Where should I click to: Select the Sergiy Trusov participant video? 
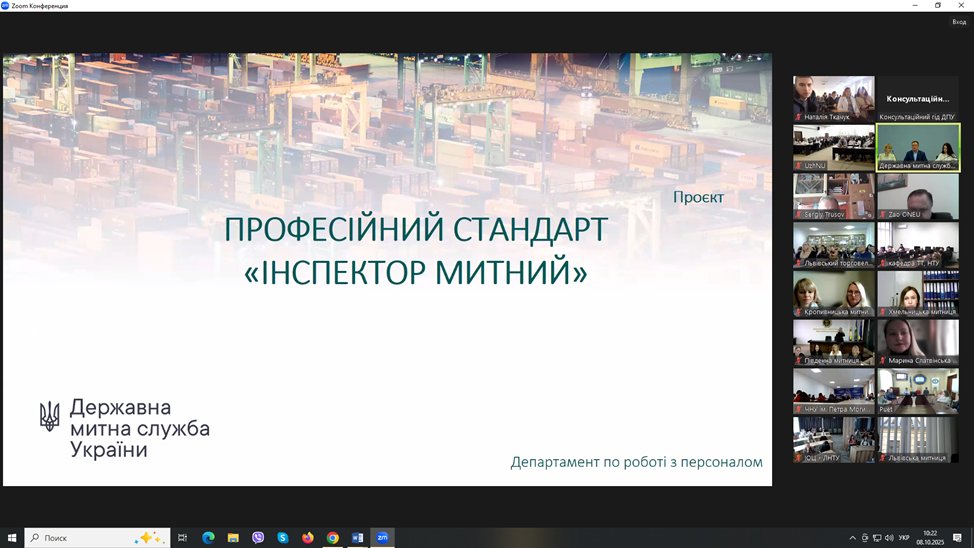pos(833,195)
